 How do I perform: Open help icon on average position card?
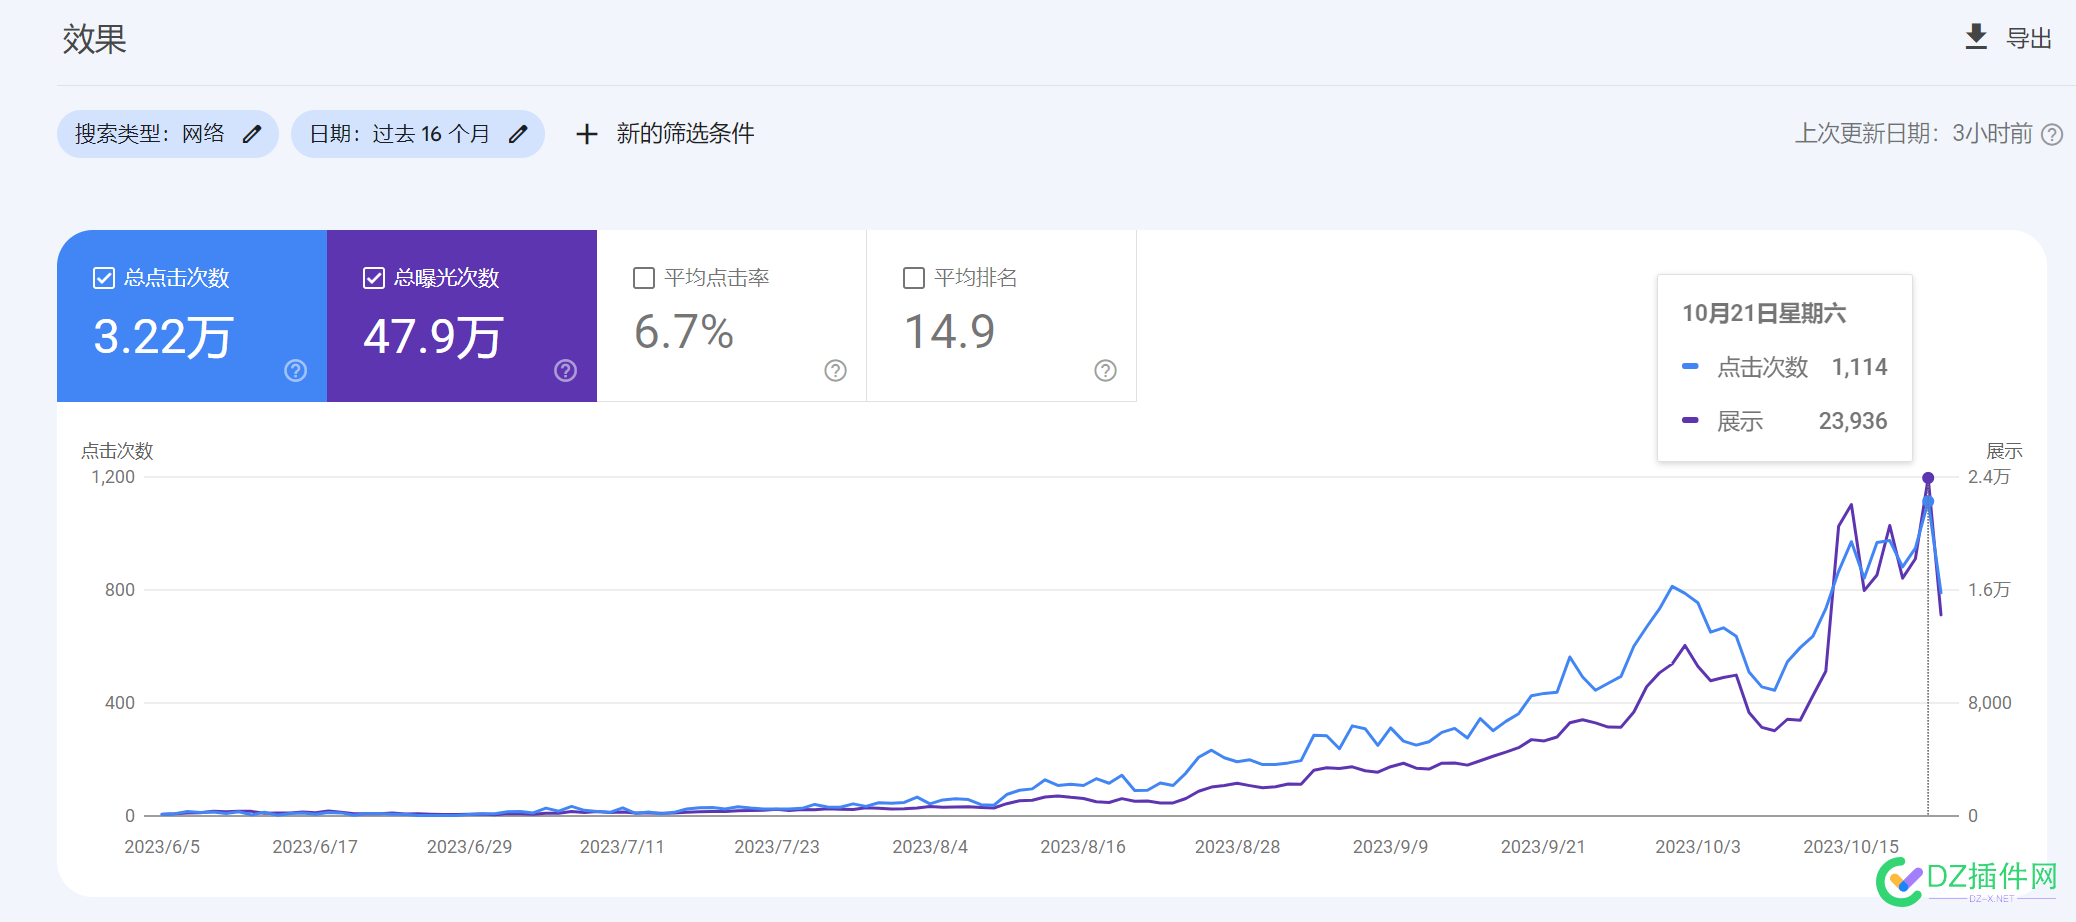(1106, 371)
